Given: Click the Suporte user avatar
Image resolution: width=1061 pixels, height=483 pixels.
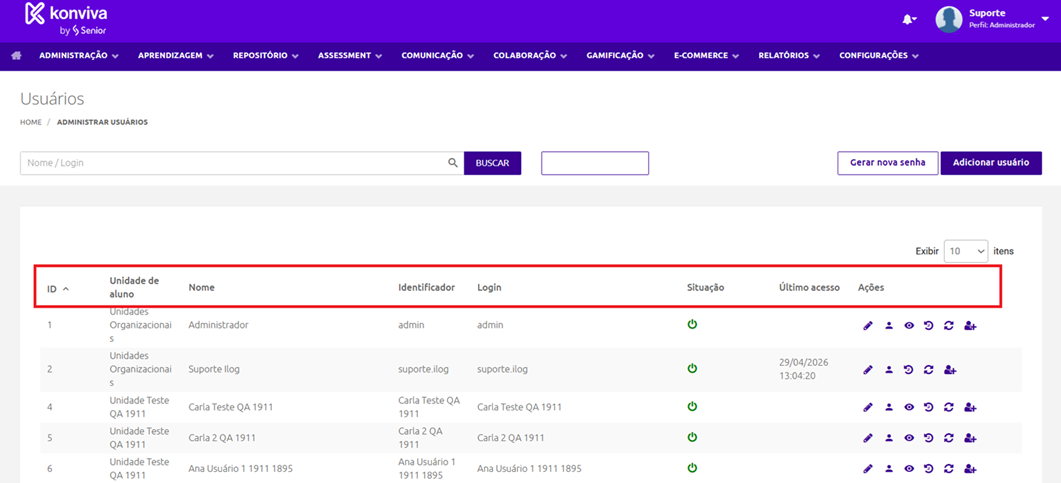Looking at the screenshot, I should (949, 20).
